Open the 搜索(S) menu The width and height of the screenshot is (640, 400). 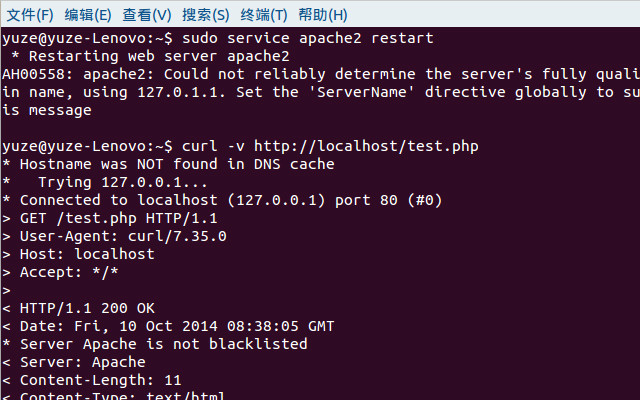pyautogui.click(x=206, y=15)
